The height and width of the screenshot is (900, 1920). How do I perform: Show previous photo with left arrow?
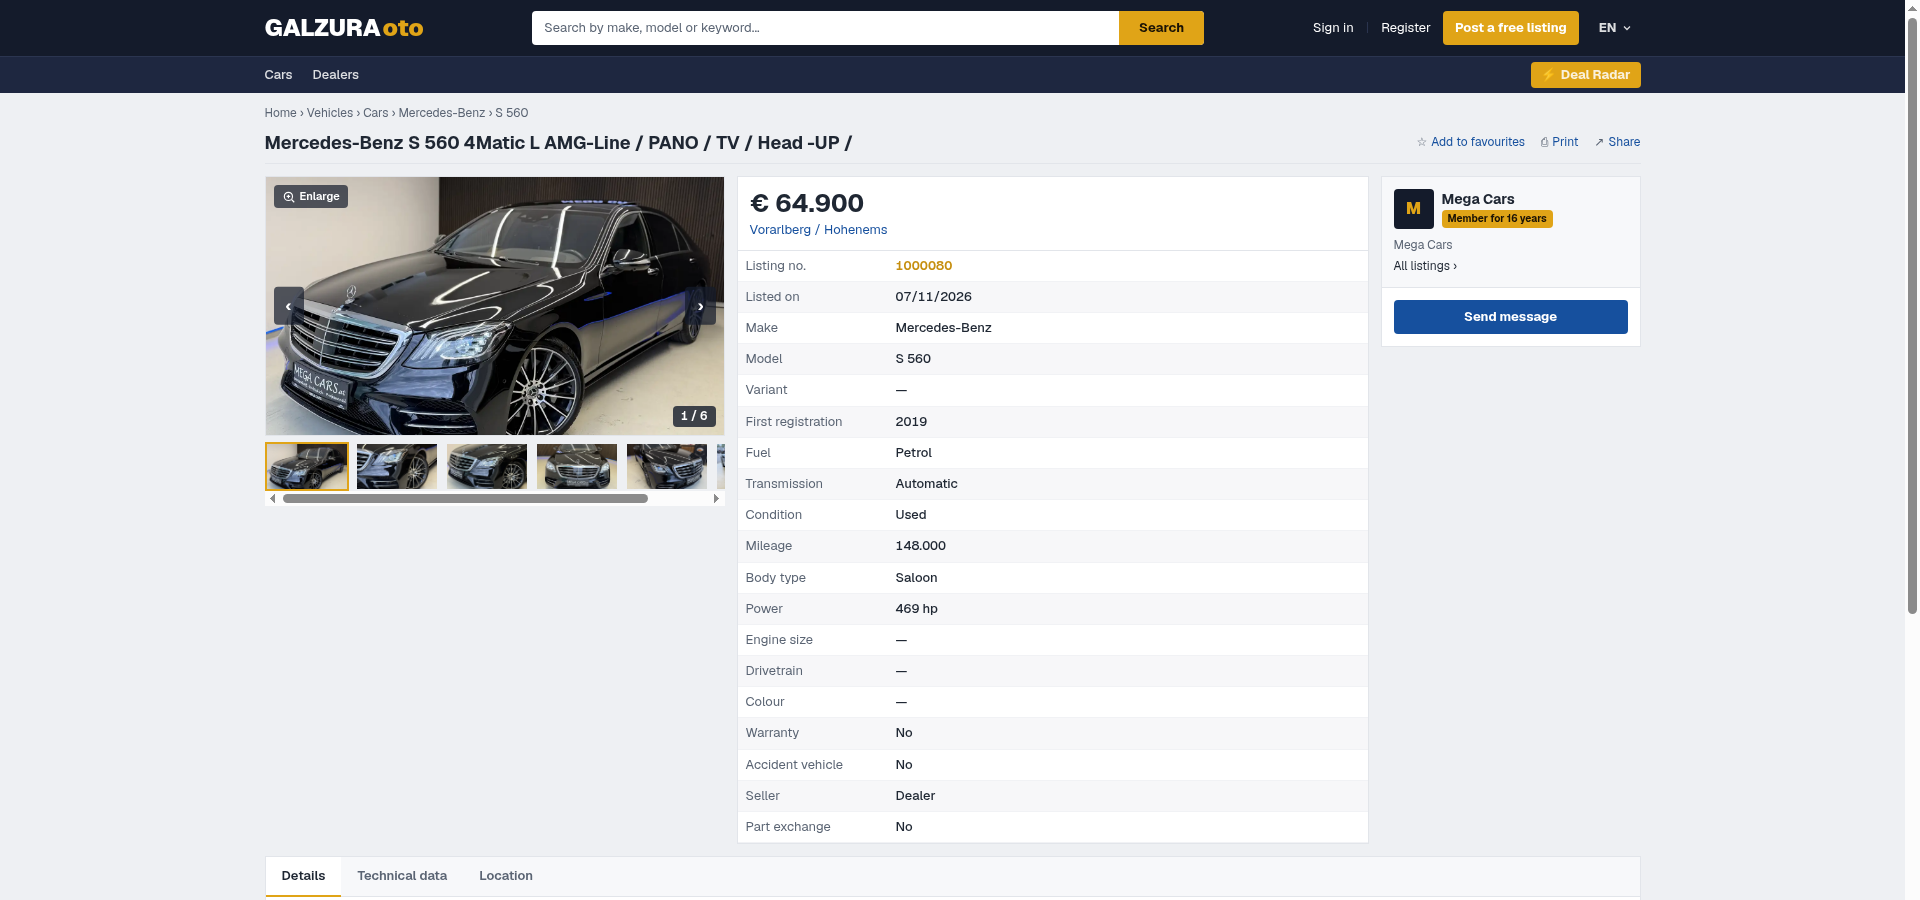[288, 306]
